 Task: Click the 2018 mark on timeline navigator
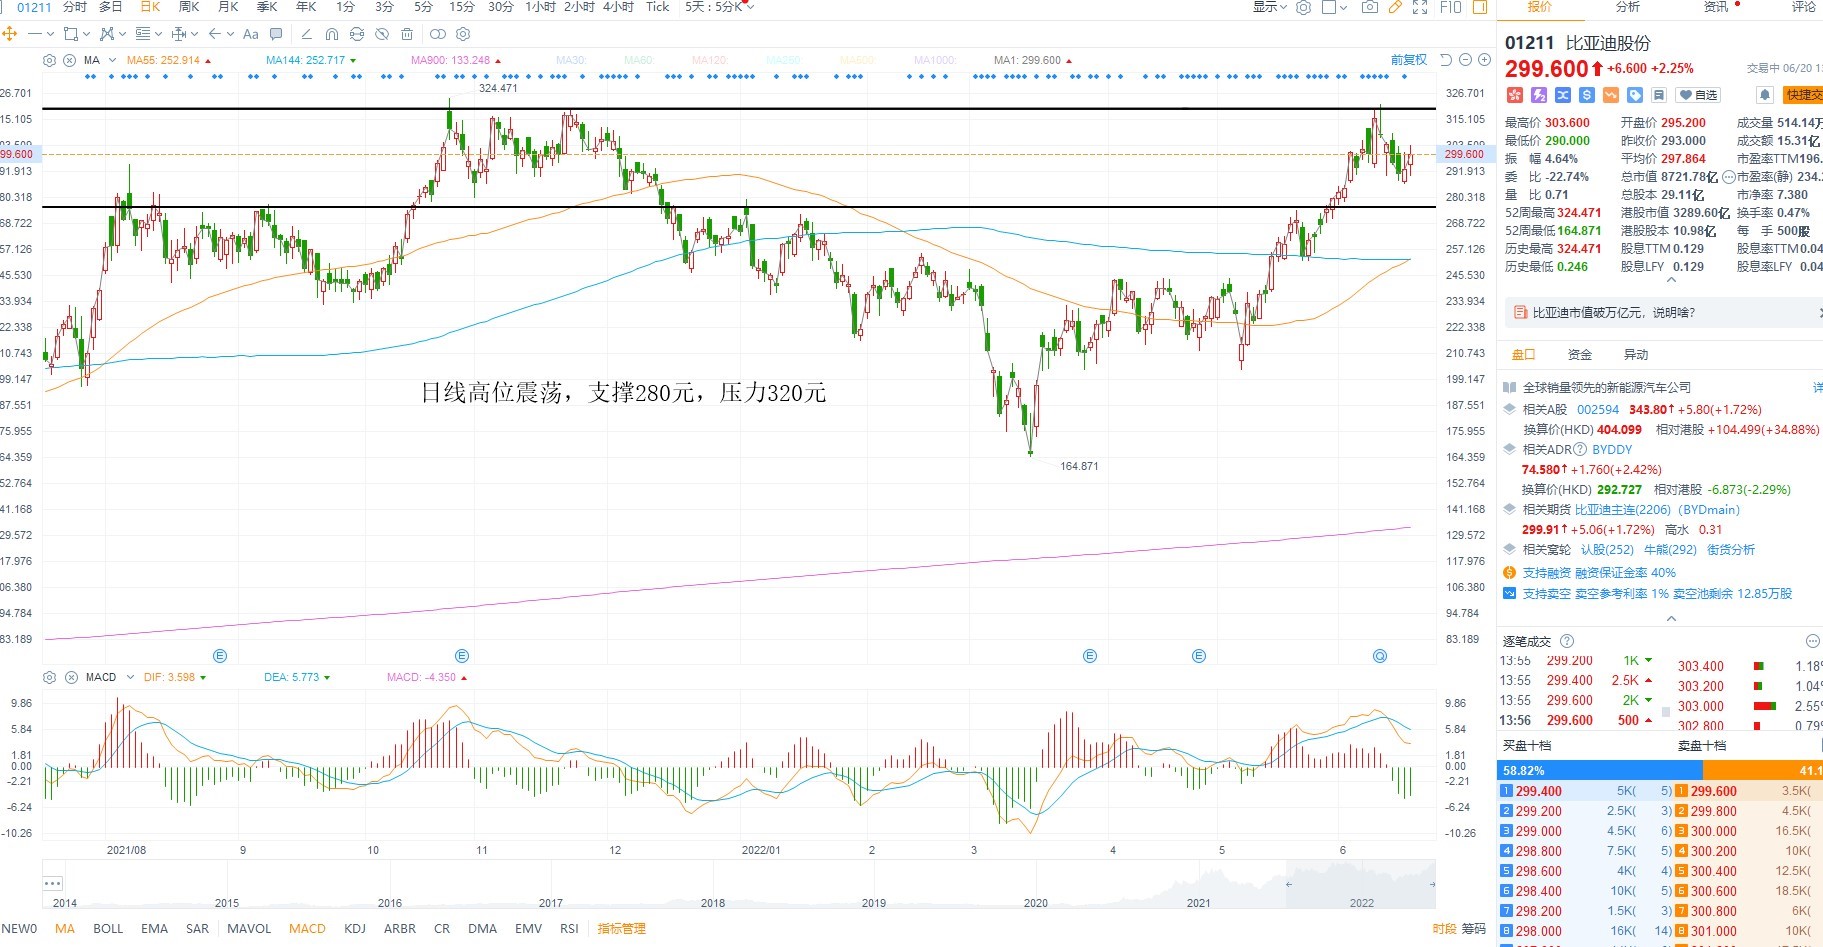pyautogui.click(x=713, y=902)
